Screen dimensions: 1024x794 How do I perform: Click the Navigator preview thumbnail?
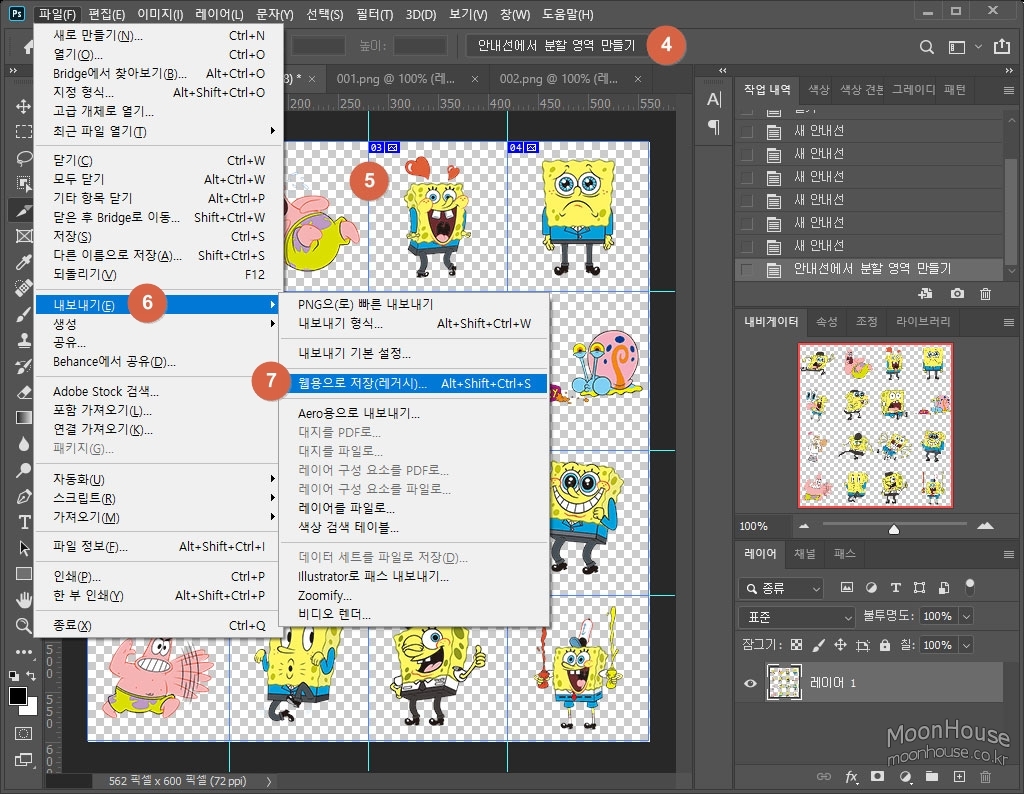[x=875, y=425]
